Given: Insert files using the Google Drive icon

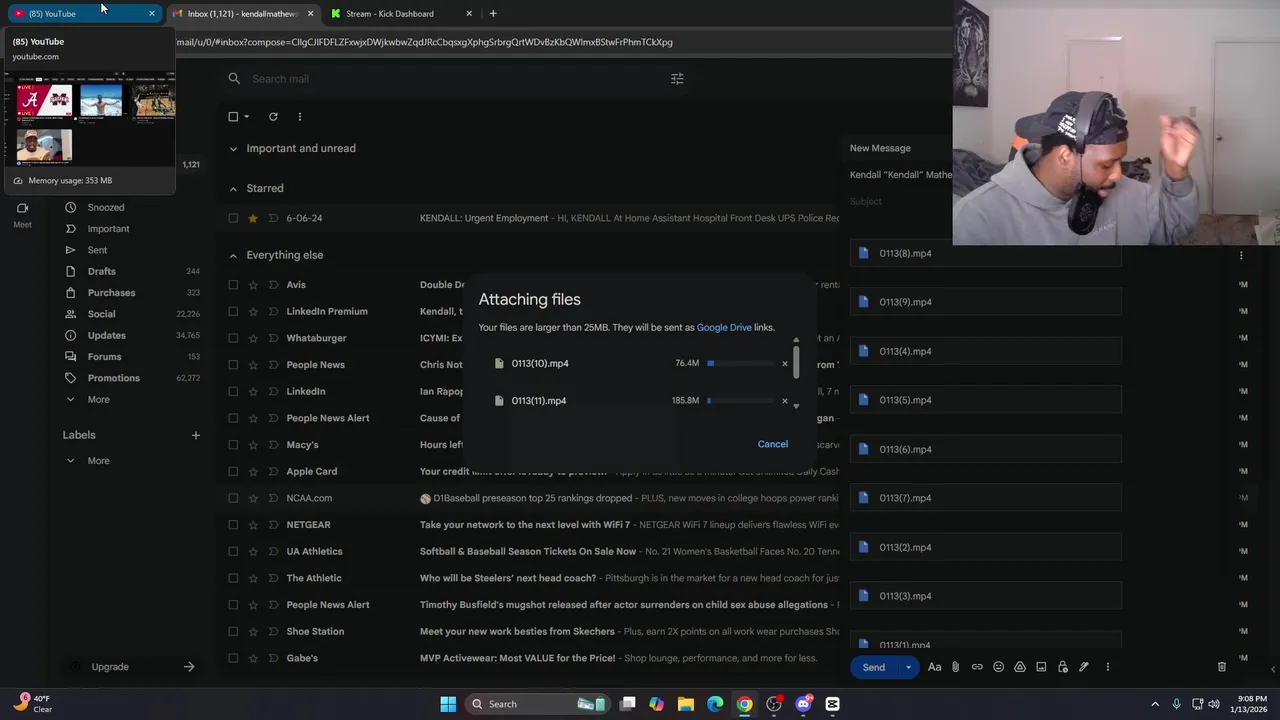Looking at the screenshot, I should click(x=1020, y=667).
